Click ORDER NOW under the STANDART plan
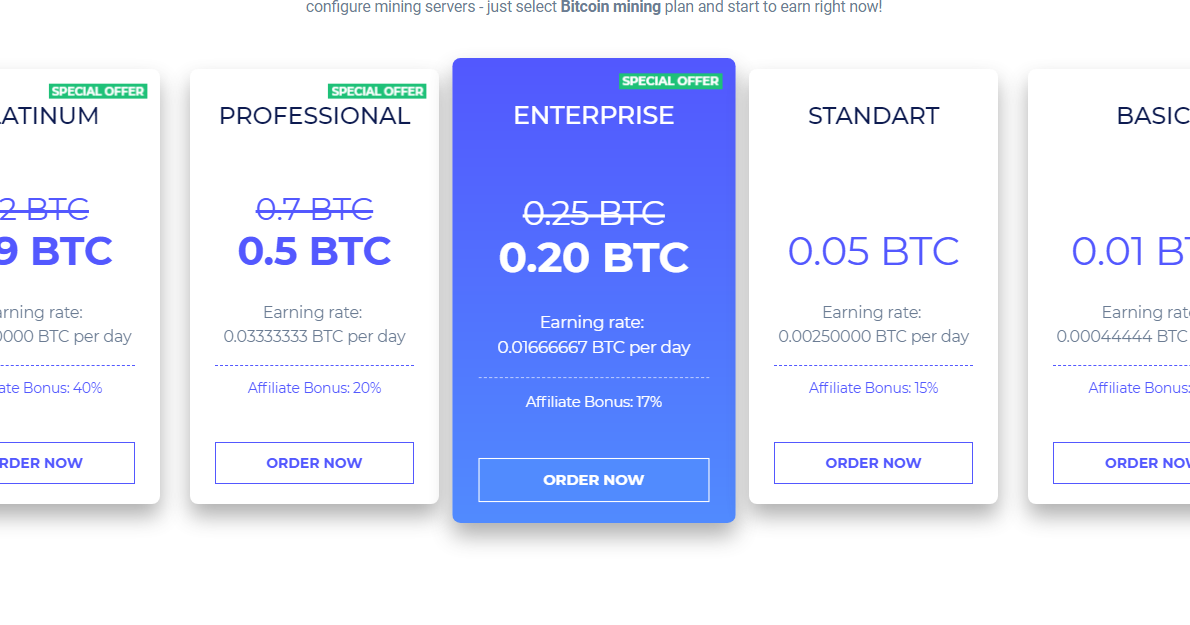 click(873, 462)
